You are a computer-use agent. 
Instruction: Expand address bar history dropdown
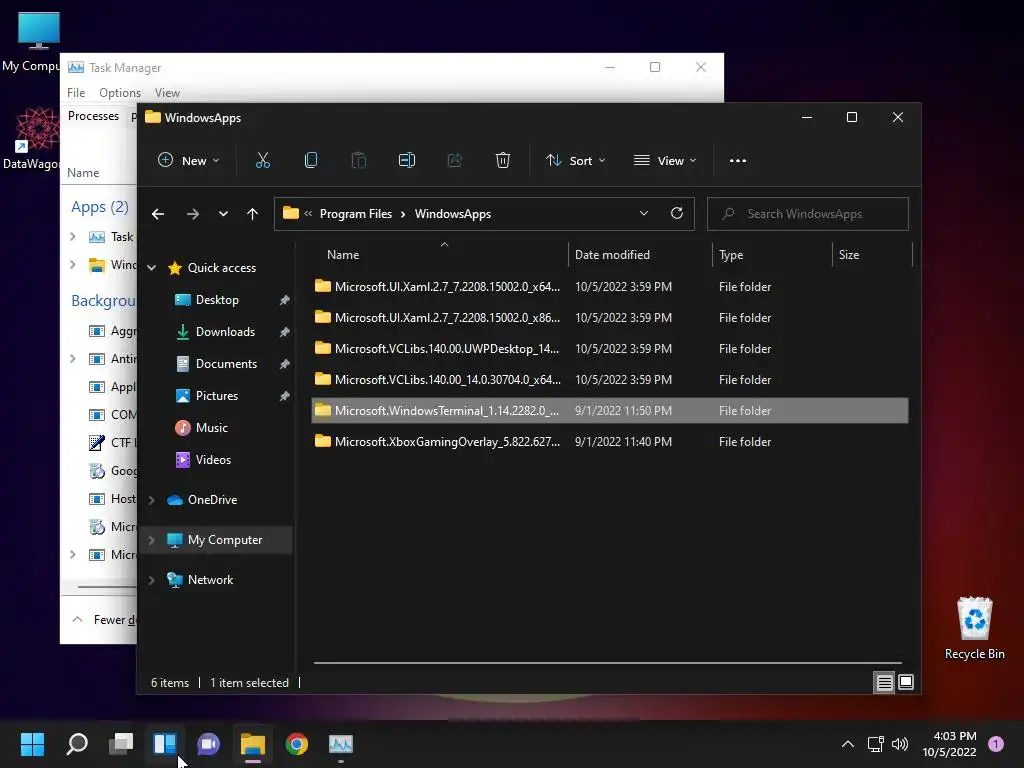pyautogui.click(x=644, y=214)
